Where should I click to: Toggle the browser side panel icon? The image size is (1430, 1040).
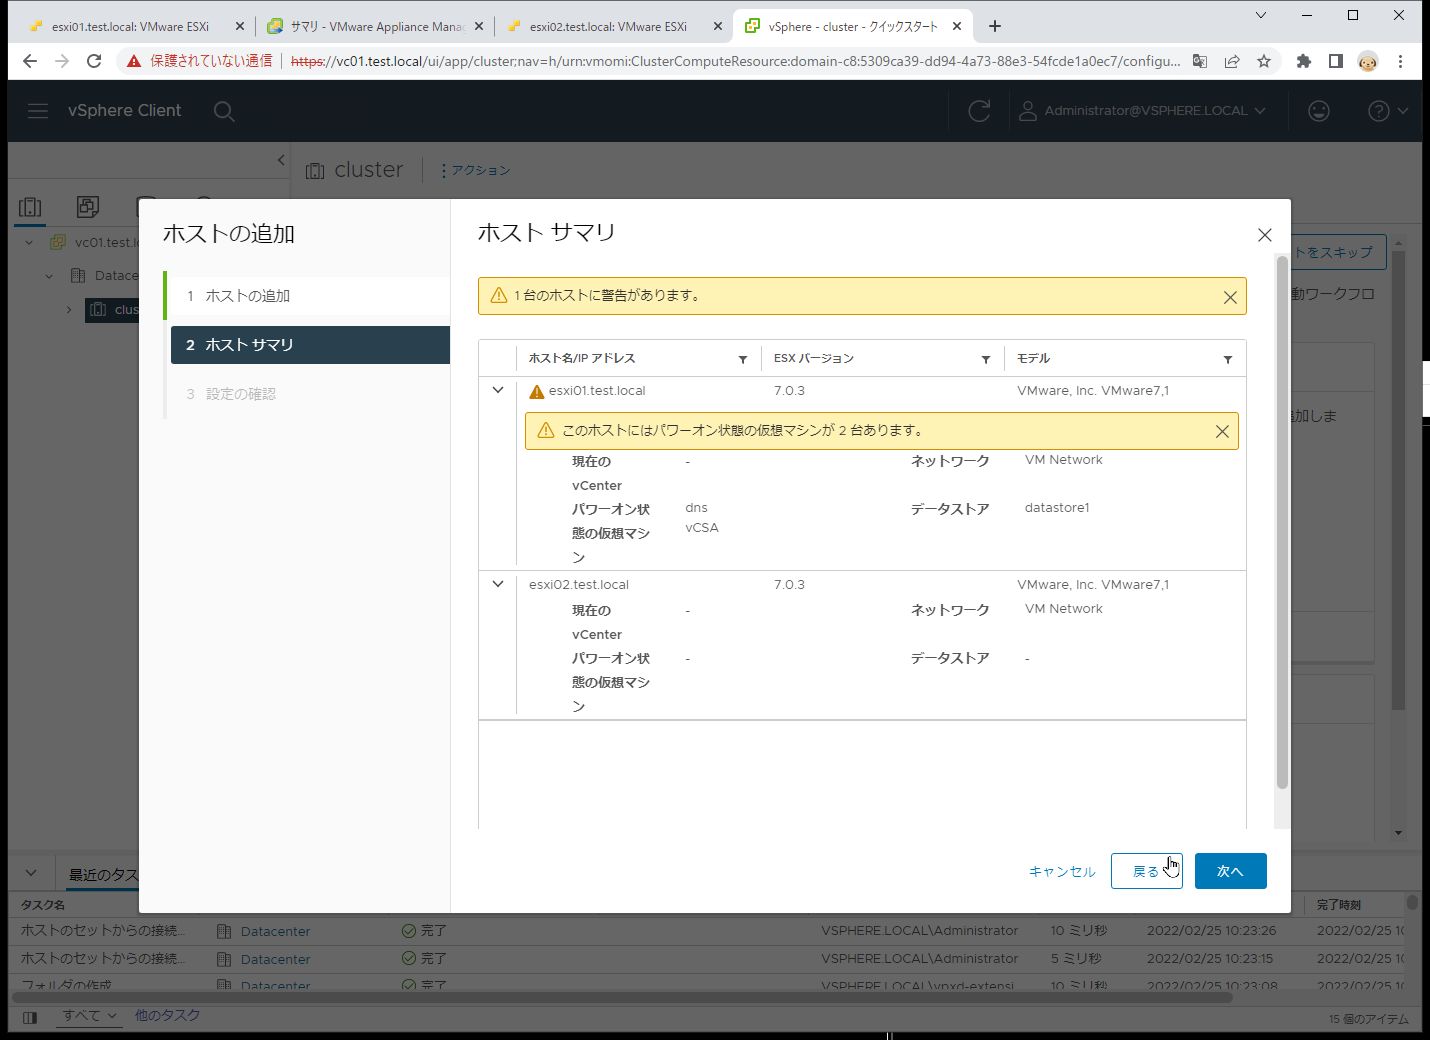point(1335,61)
